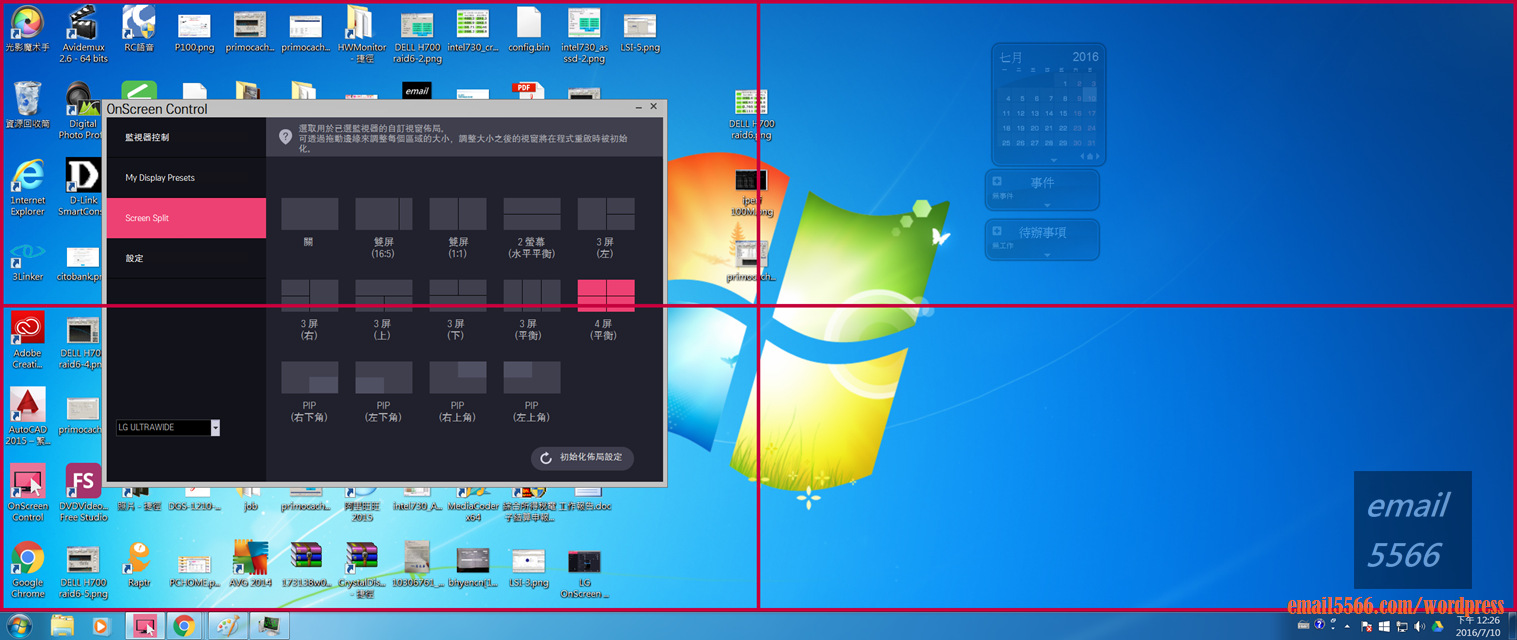Open Chrome from the taskbar

183,626
